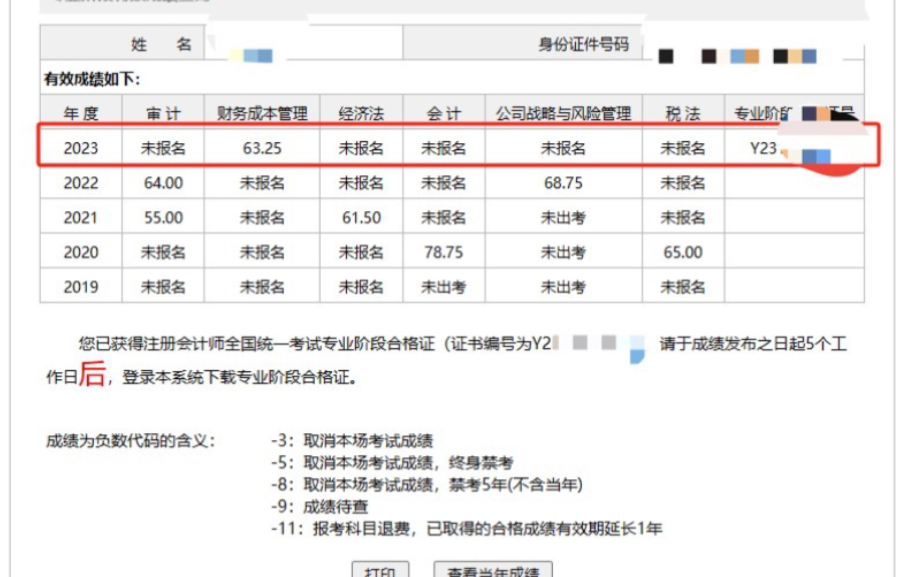Click the large red 后 character

pos(93,374)
